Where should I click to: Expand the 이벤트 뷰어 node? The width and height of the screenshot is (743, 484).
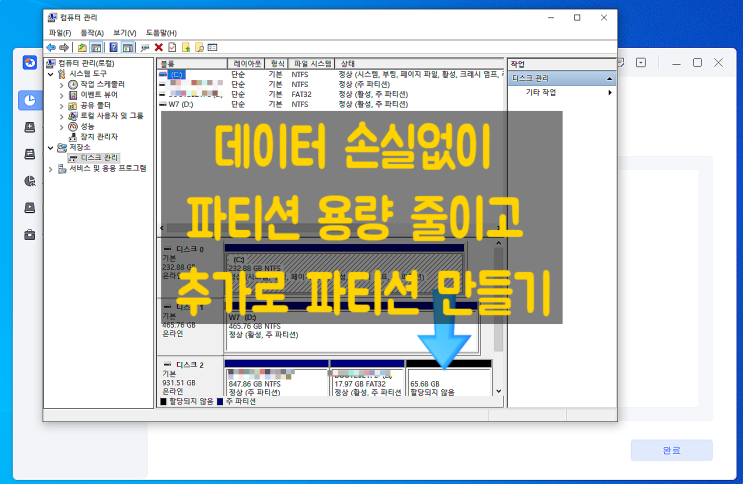pyautogui.click(x=61, y=95)
